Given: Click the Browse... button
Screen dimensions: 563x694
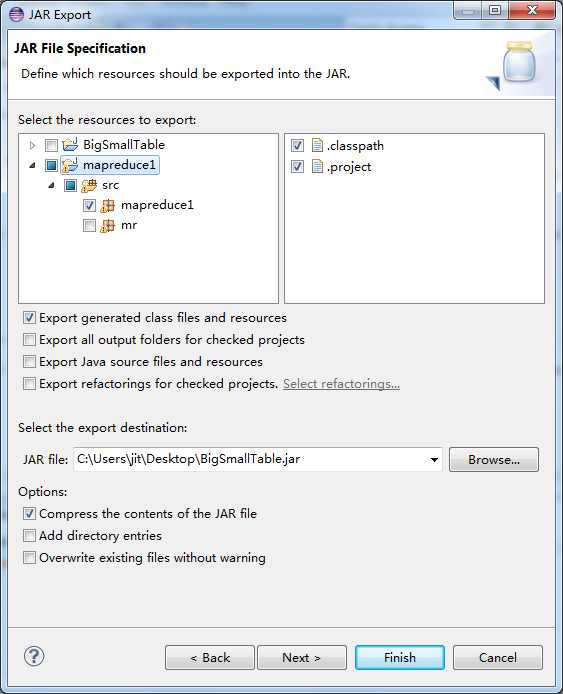Looking at the screenshot, I should (494, 459).
